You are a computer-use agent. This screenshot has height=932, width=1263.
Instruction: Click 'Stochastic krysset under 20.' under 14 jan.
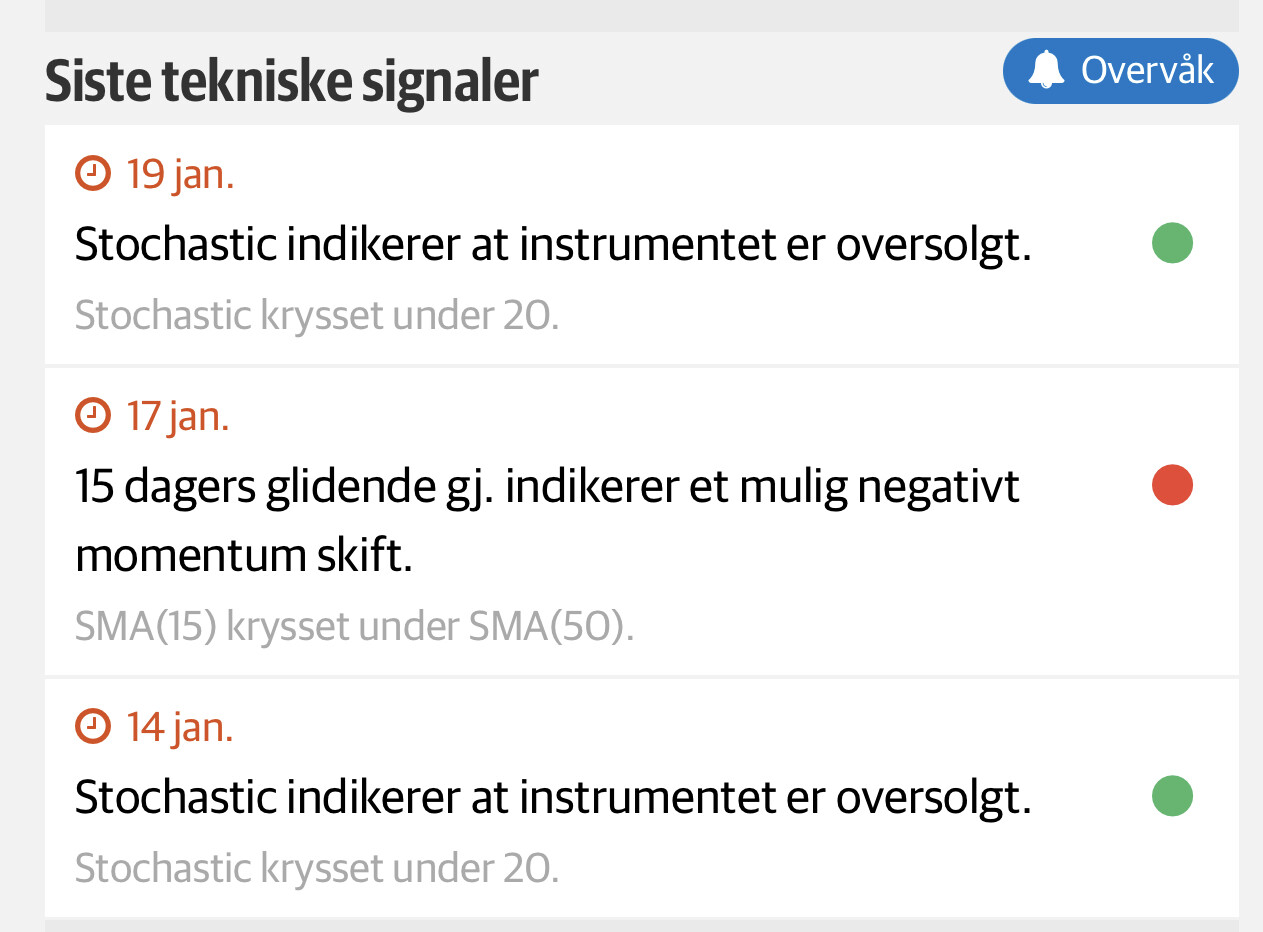coord(316,868)
